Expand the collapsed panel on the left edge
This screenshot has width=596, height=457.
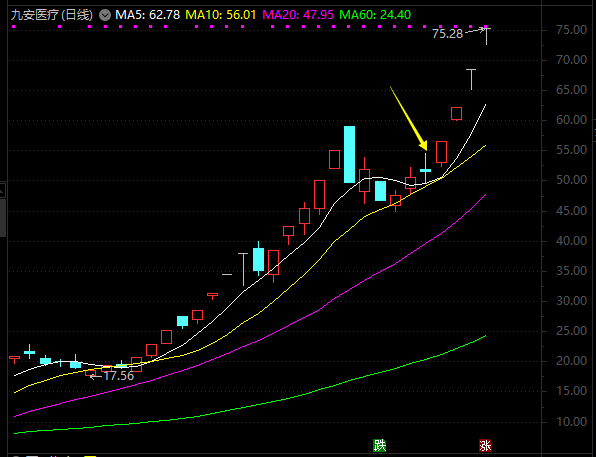click(x=3, y=190)
